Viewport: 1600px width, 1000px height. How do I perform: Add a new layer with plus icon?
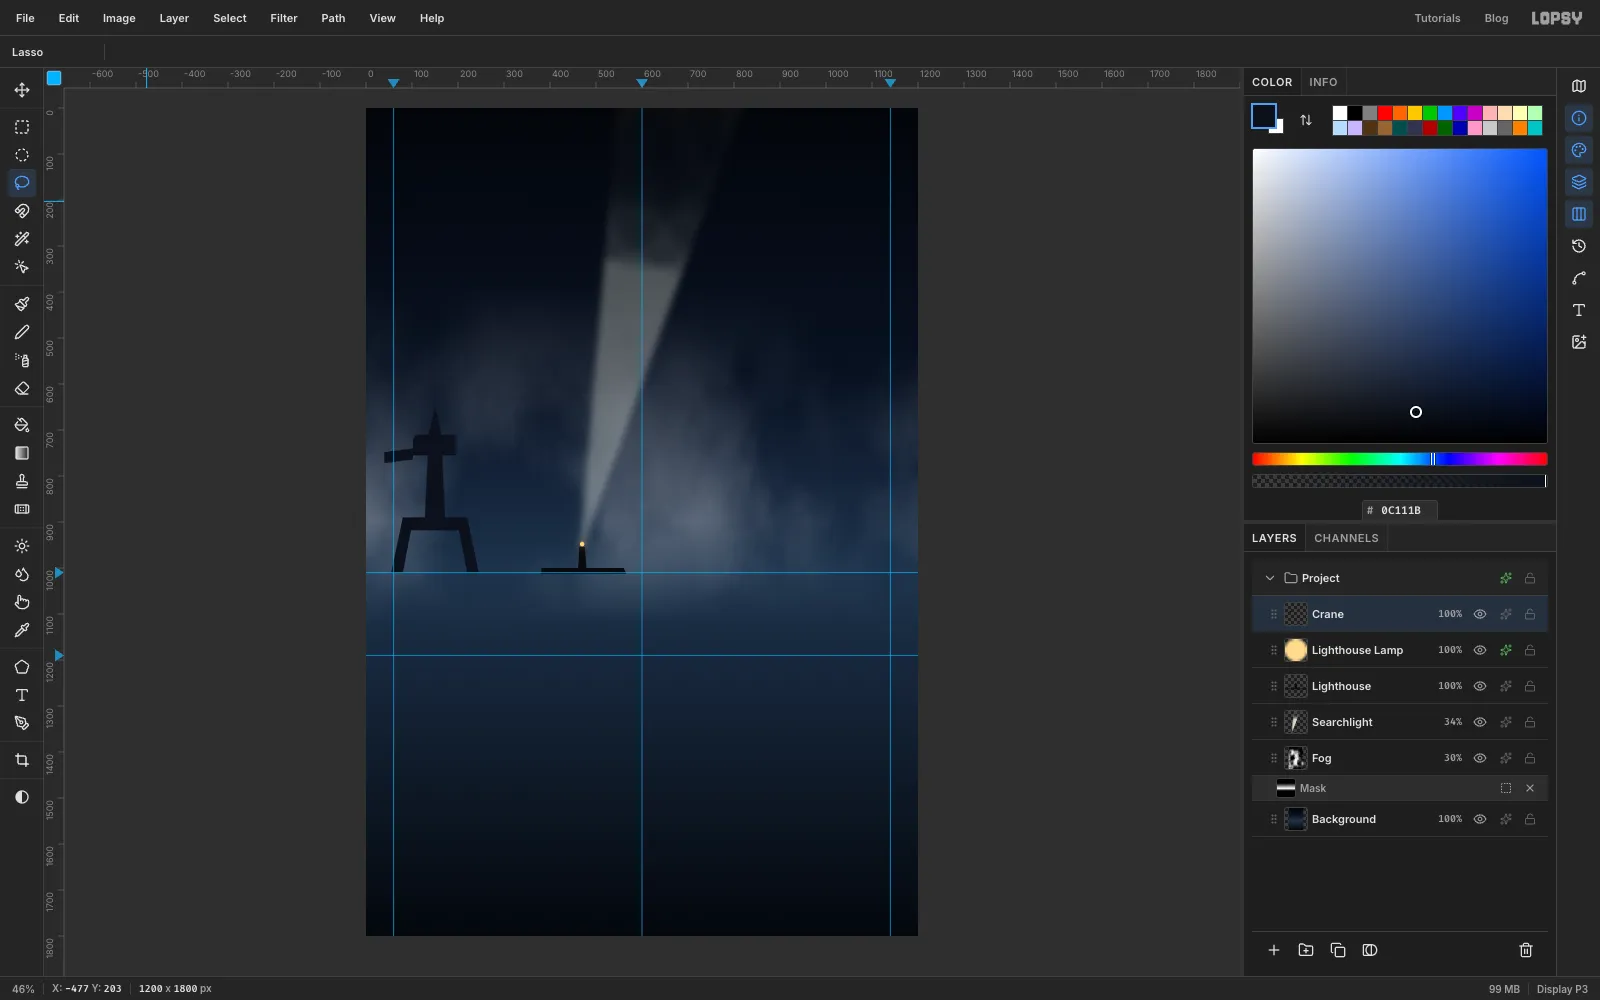[1274, 950]
